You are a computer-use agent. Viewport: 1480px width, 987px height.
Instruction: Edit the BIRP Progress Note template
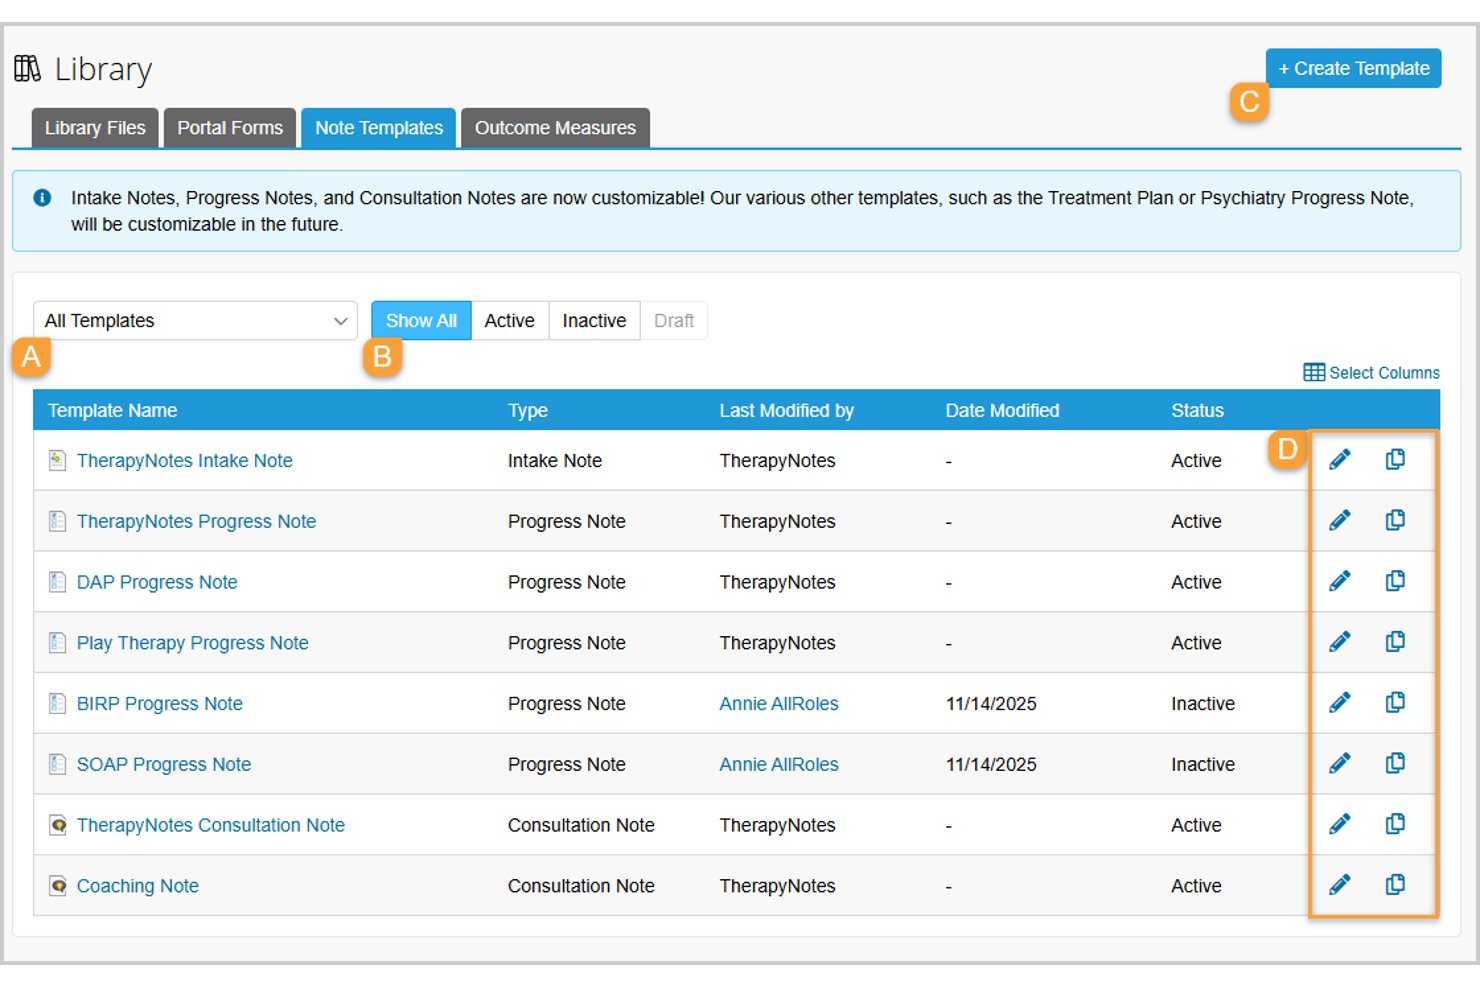click(1340, 702)
